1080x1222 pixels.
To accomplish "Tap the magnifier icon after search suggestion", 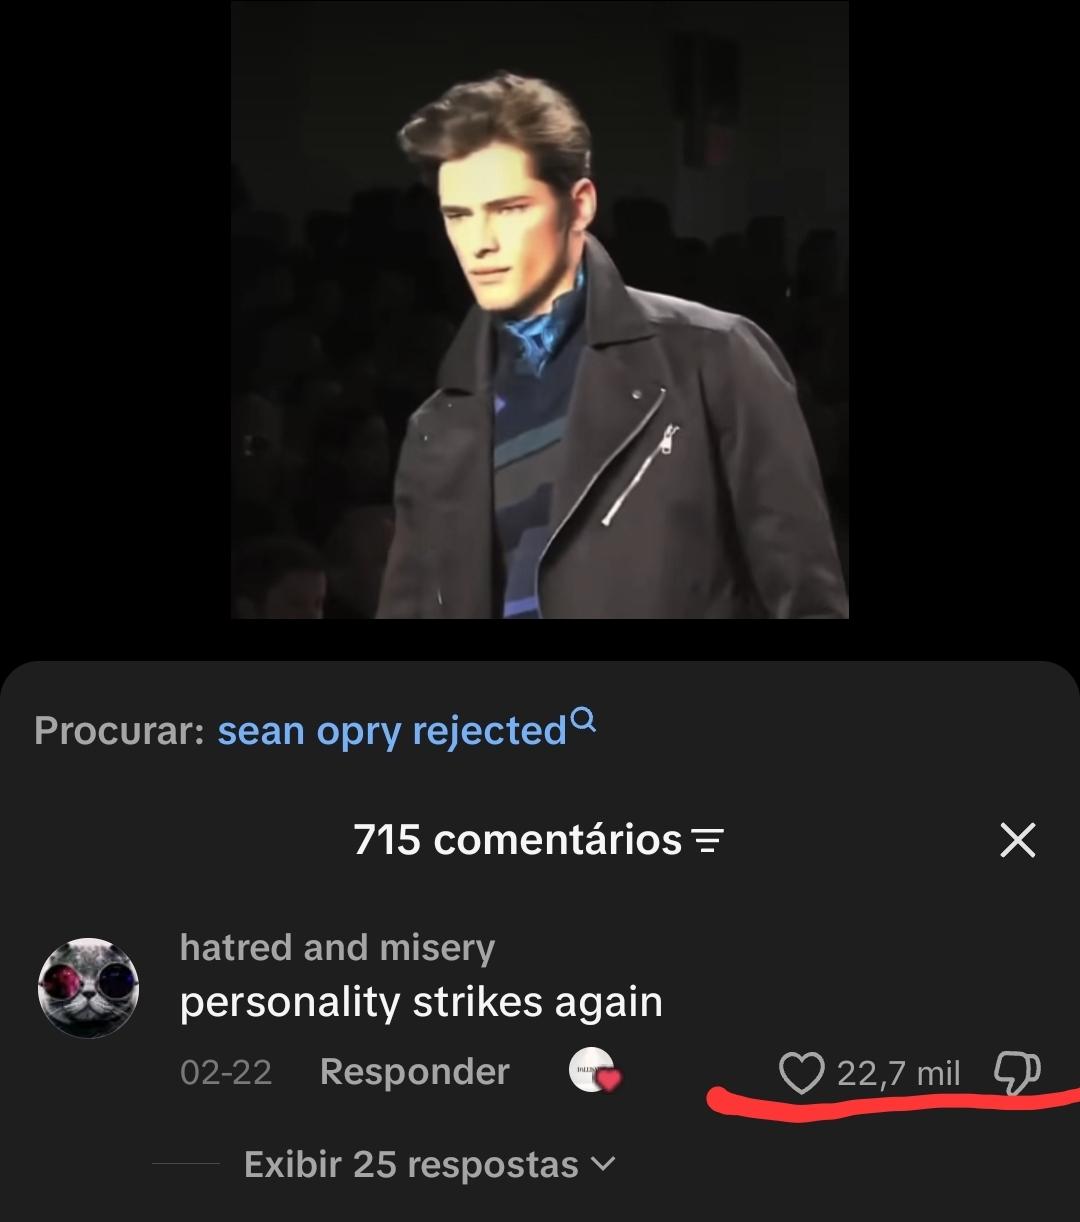I will pos(584,720).
